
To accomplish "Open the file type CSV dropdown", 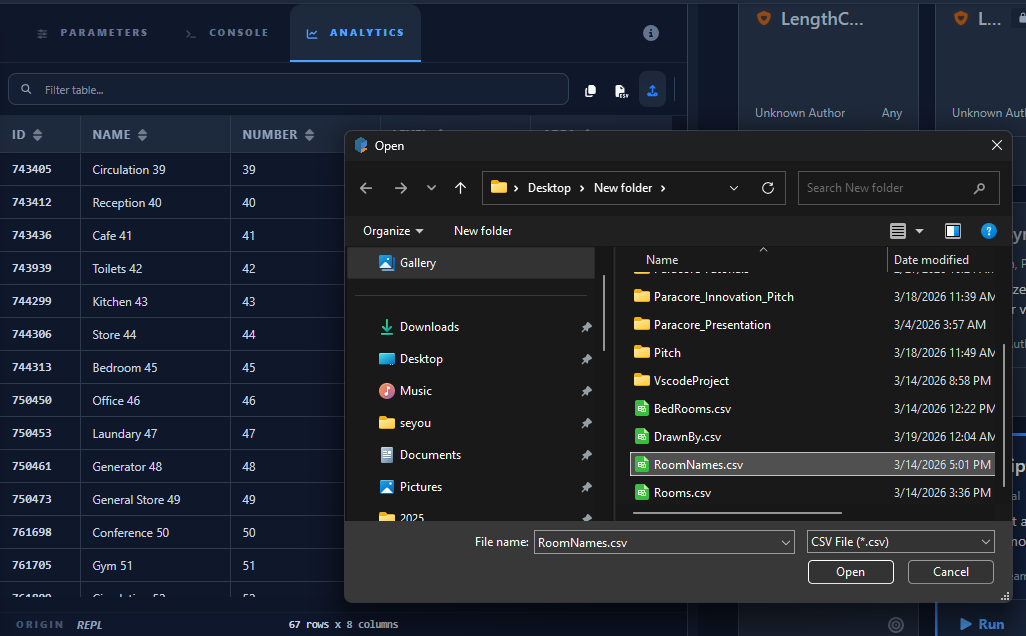I will (x=900, y=542).
